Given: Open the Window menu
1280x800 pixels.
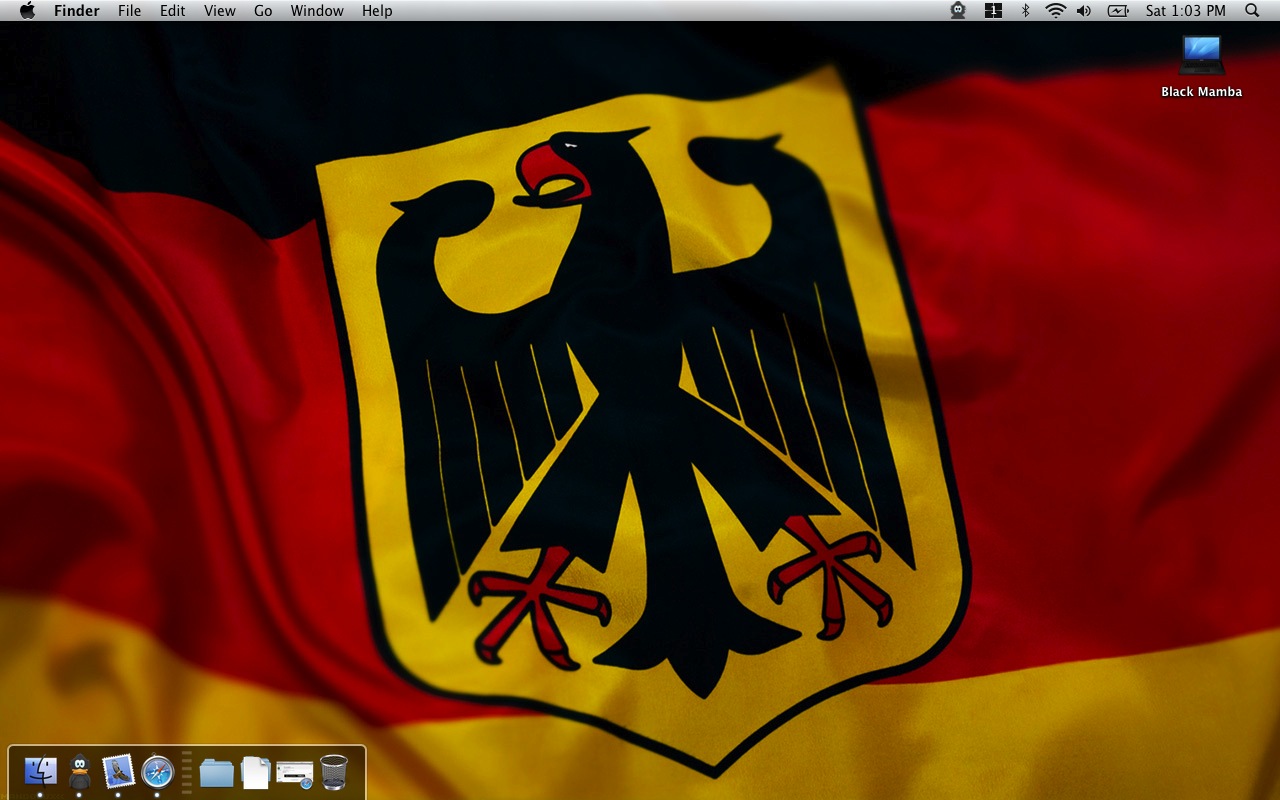Looking at the screenshot, I should (317, 11).
